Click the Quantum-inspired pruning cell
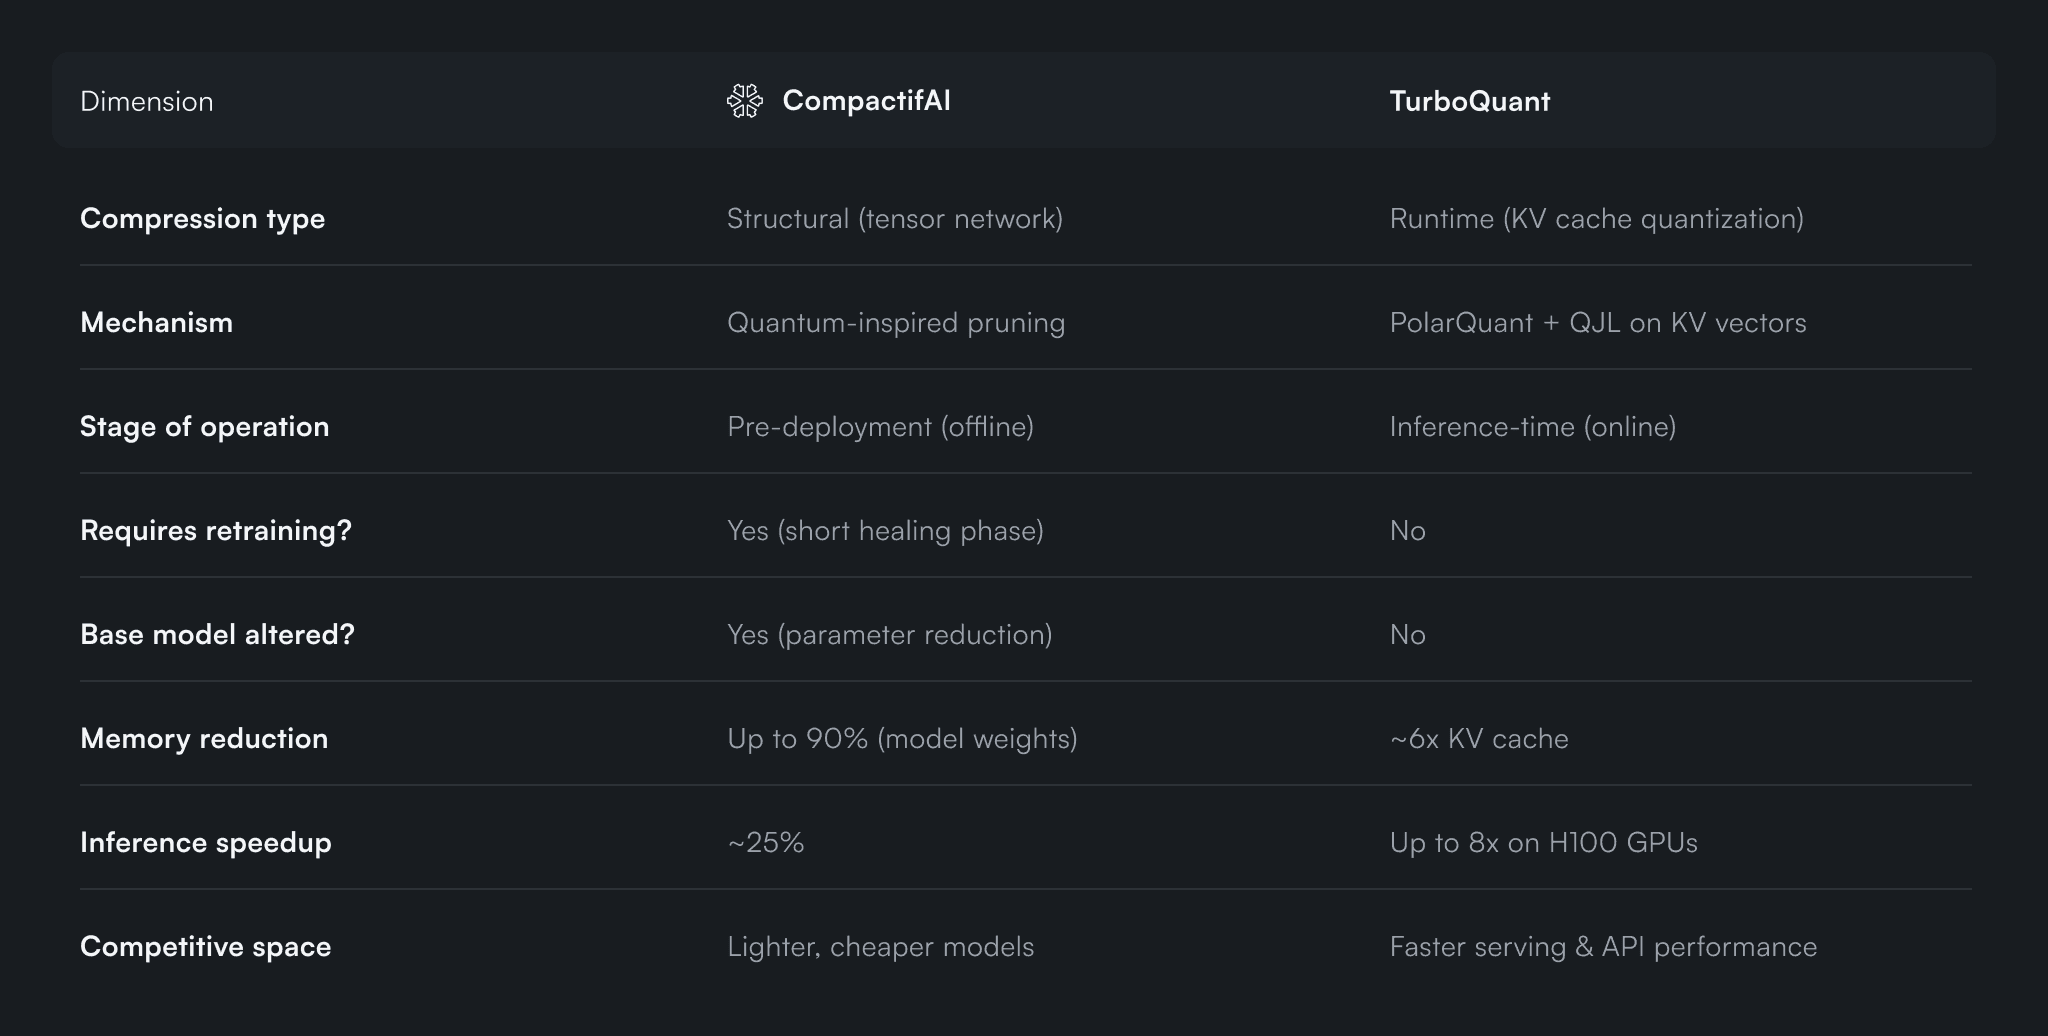The image size is (2048, 1036). pos(895,323)
